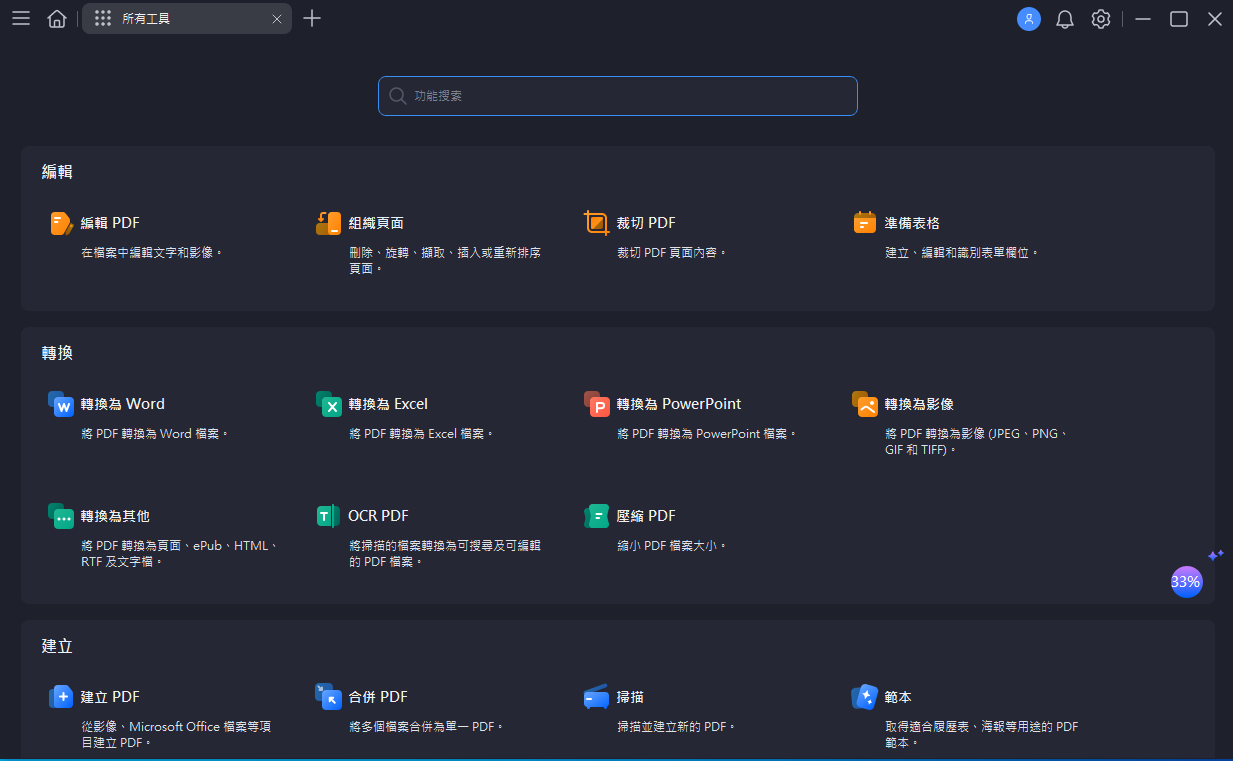Start 掃描 label
Viewport: 1233px width, 761px height.
point(630,697)
